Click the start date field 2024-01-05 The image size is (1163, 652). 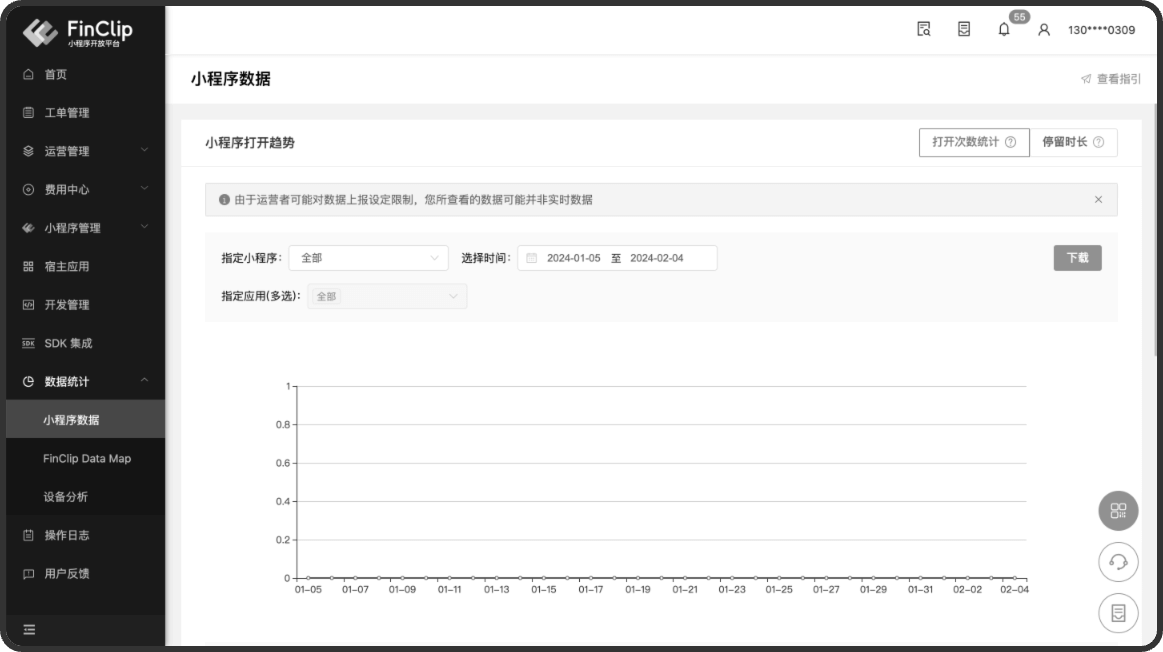pos(573,258)
